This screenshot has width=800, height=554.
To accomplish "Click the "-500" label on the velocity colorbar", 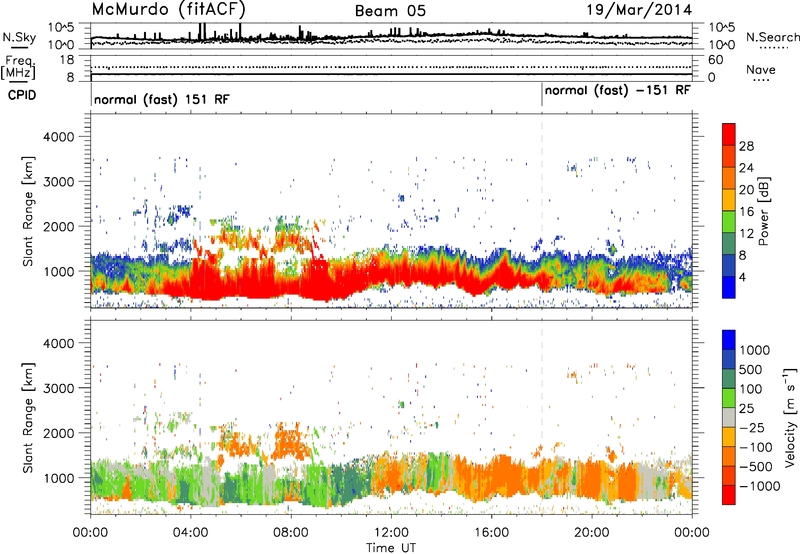I will pos(756,467).
